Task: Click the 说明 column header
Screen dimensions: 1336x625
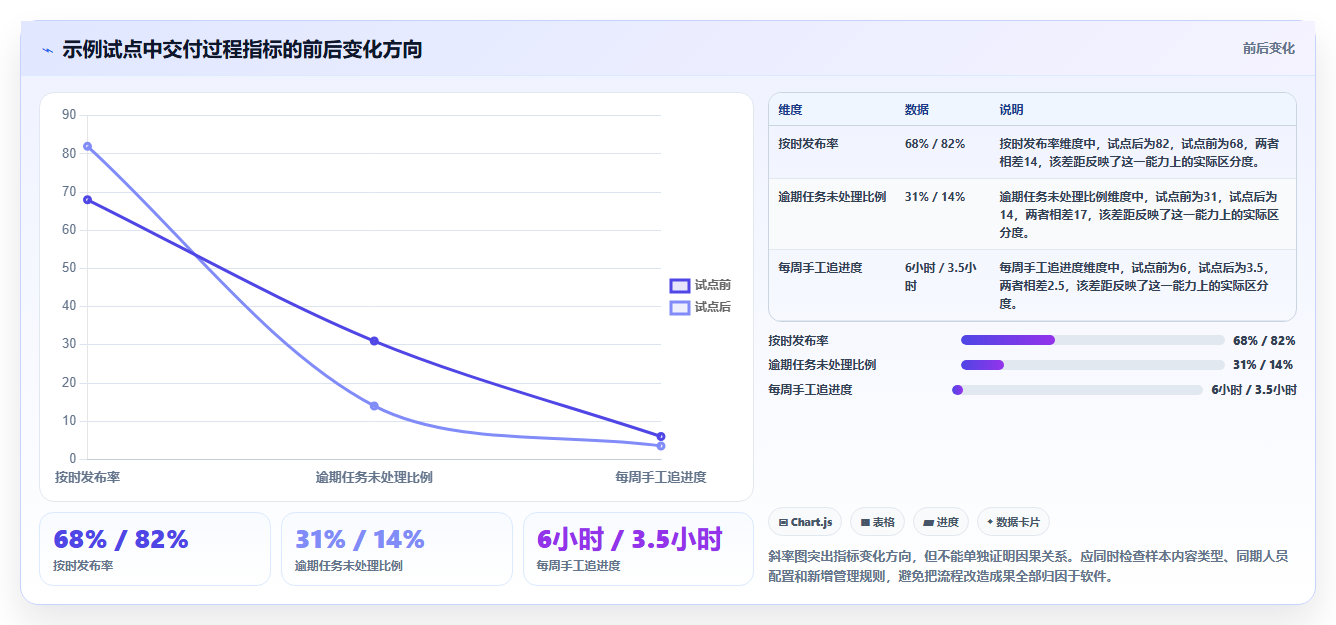Action: pos(1012,110)
